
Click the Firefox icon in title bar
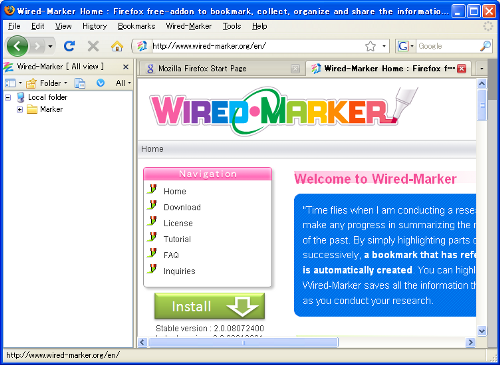point(9,10)
